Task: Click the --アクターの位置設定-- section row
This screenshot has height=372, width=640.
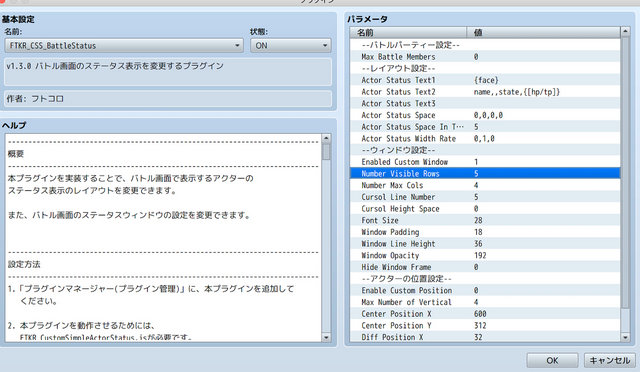Action: coord(485,278)
